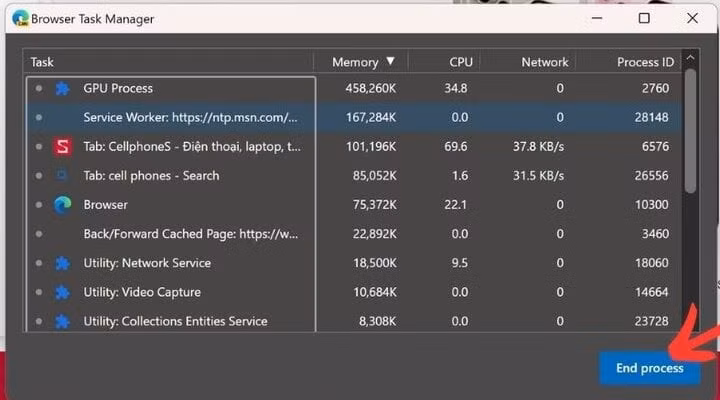The image size is (720, 400).
Task: Sort by the CPU column header
Action: 444,62
